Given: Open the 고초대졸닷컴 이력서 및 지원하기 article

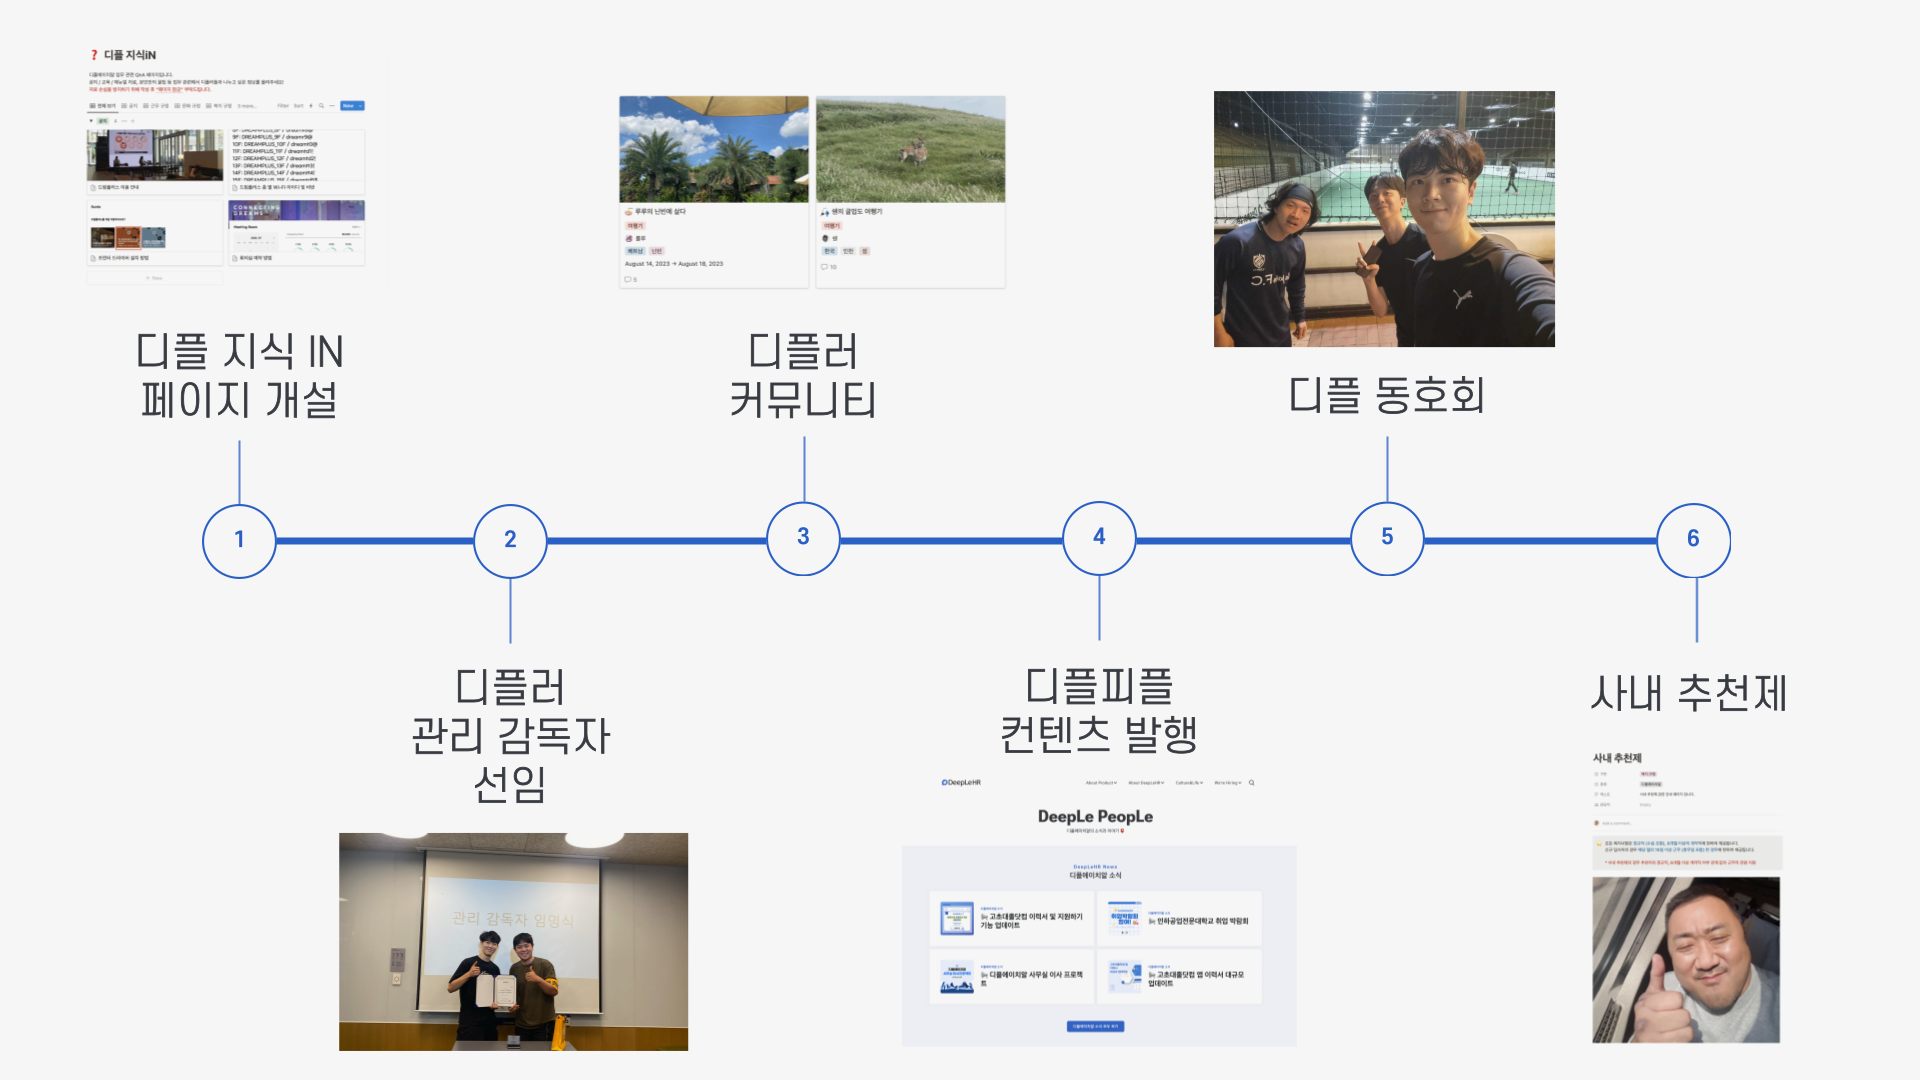Looking at the screenshot, I should [1012, 919].
